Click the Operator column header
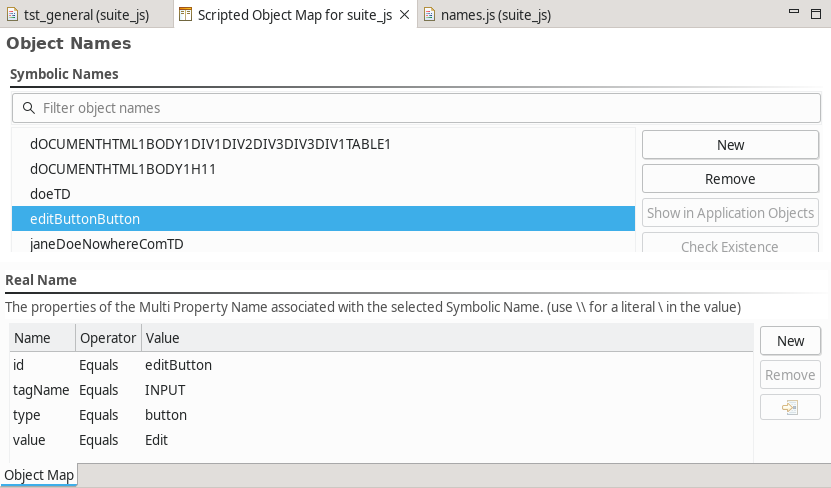Screen dimensions: 831x488 107,338
